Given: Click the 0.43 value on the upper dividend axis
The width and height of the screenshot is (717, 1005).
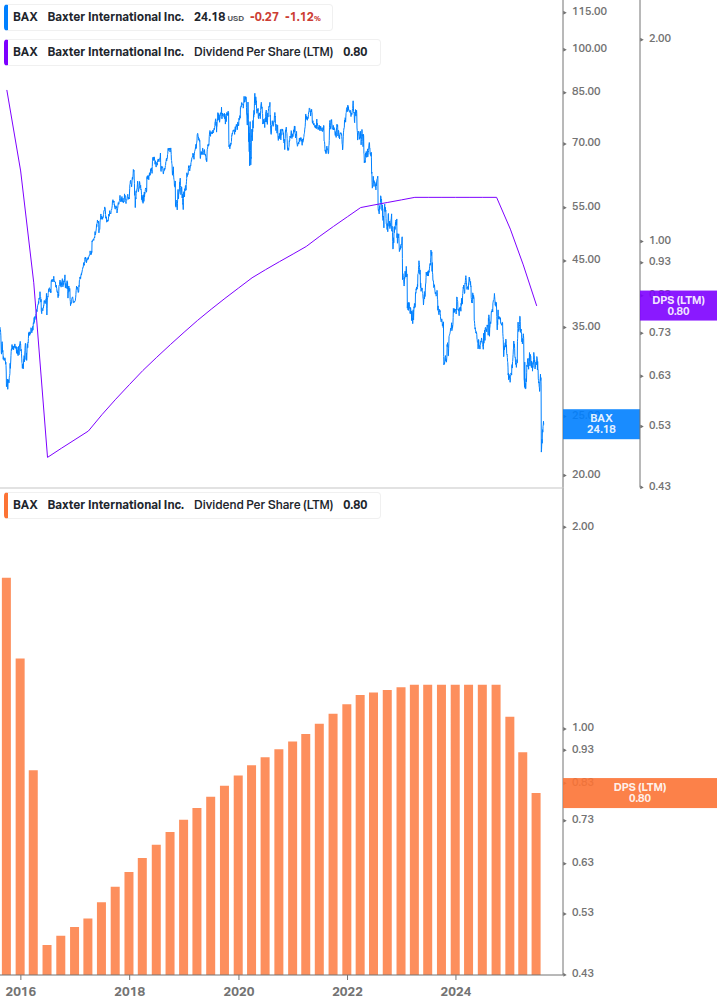Looking at the screenshot, I should pyautogui.click(x=660, y=486).
